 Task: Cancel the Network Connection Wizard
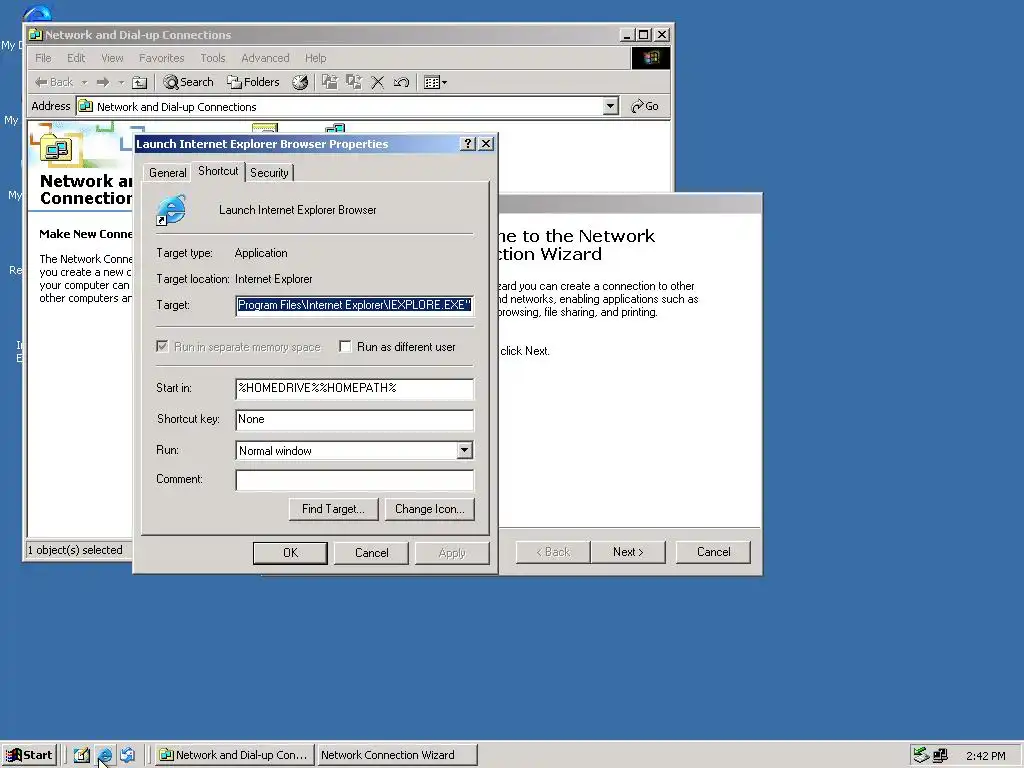[713, 552]
